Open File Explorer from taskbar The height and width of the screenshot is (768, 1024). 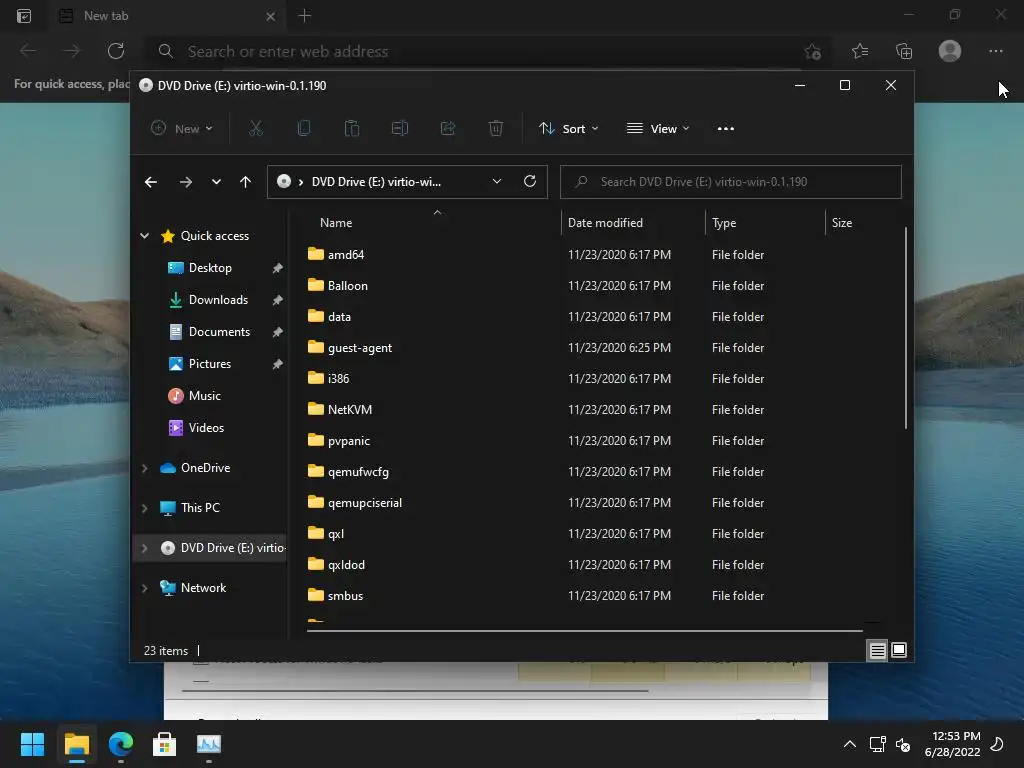(76, 744)
